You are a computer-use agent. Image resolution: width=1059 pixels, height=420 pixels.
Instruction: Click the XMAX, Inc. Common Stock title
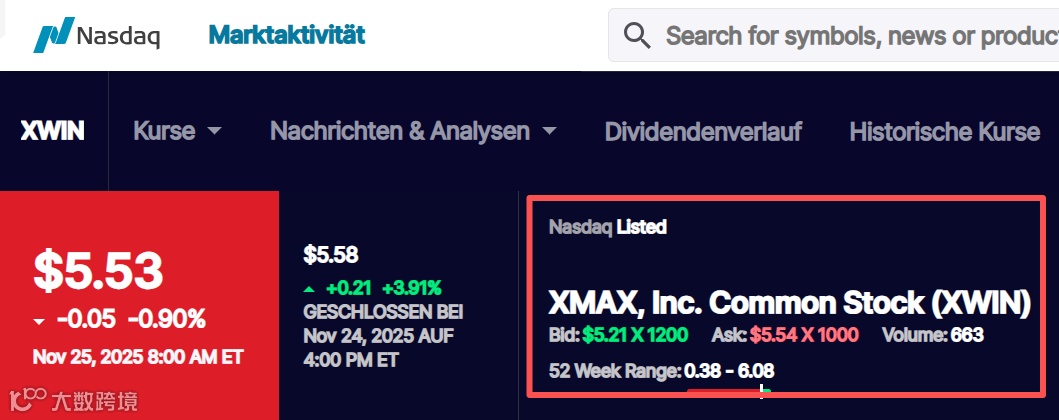pos(789,302)
